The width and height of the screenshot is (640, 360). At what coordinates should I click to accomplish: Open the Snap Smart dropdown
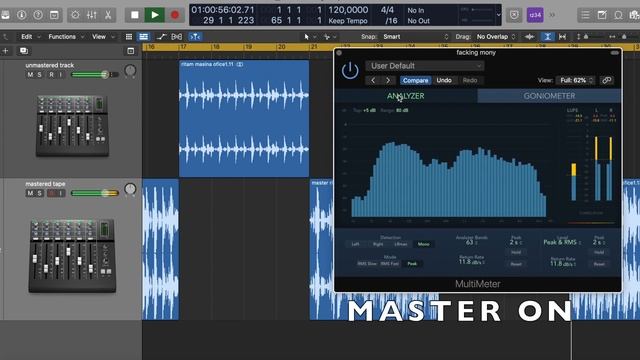(416, 37)
